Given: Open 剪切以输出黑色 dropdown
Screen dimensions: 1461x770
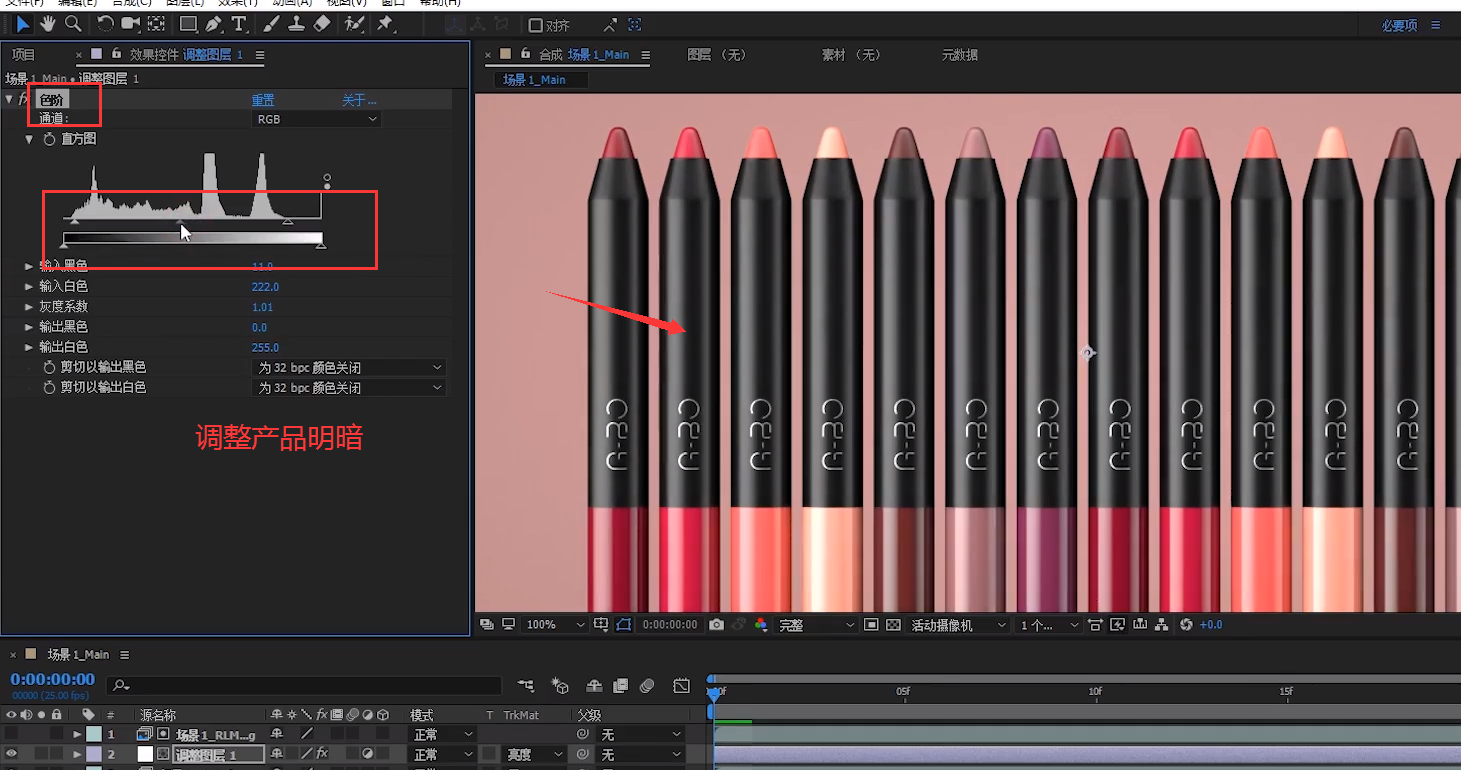Looking at the screenshot, I should click(x=349, y=367).
